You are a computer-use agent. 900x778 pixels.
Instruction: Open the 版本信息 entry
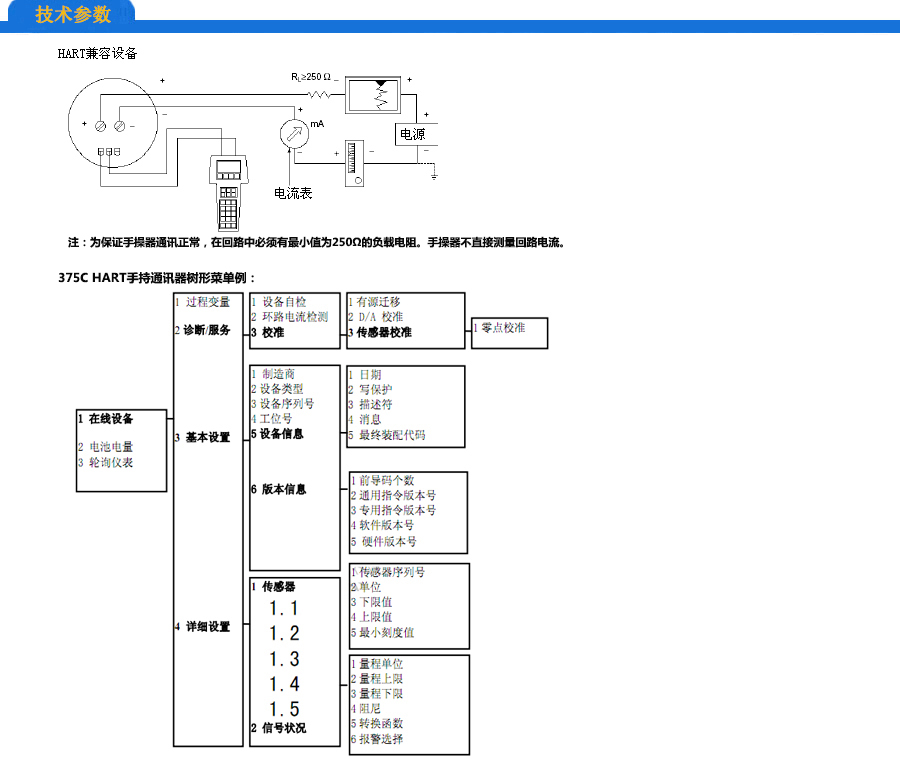[283, 489]
